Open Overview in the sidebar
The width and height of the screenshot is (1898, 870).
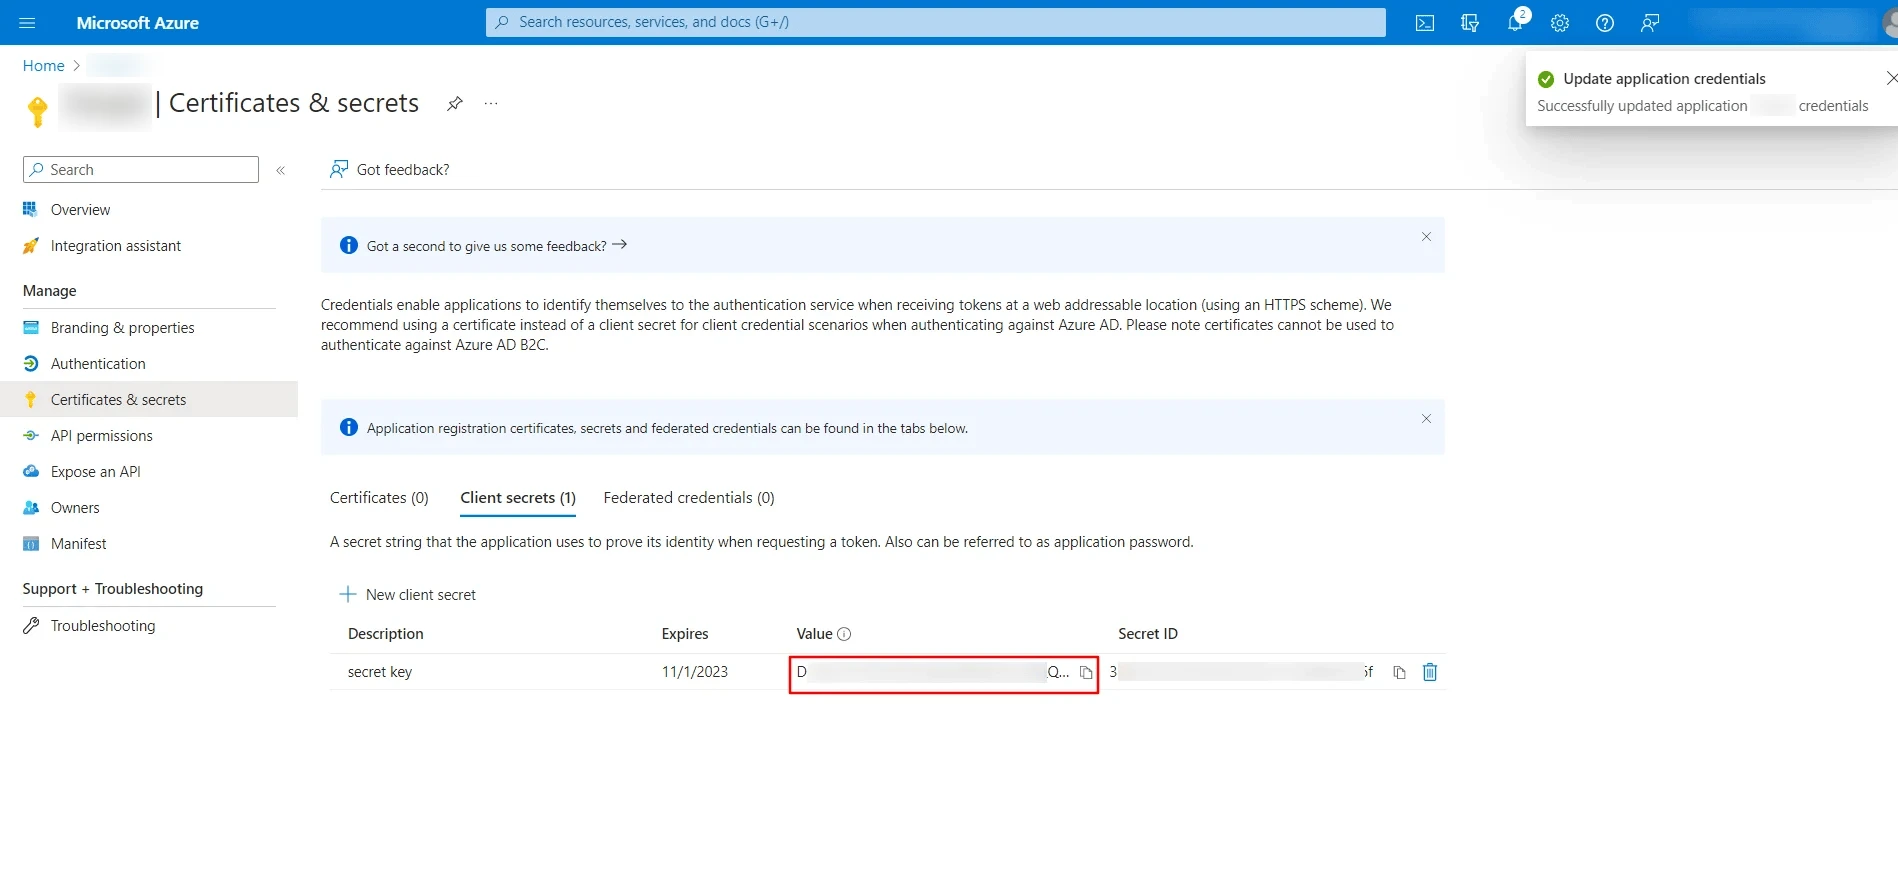click(80, 210)
